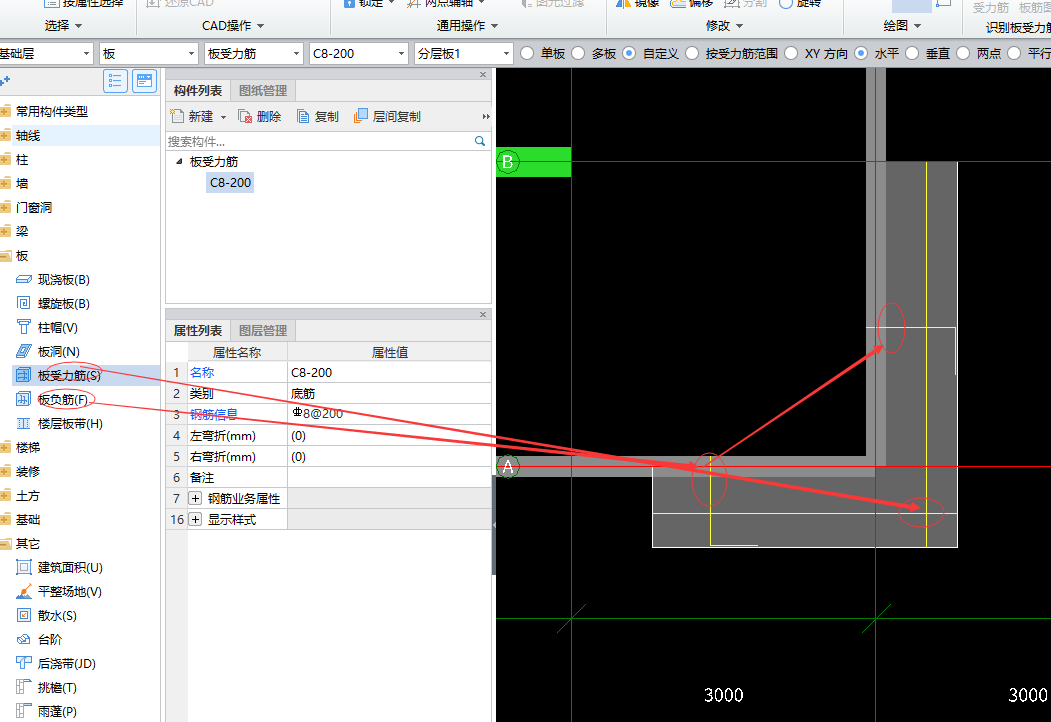Select the 平行 radio option
The width and height of the screenshot is (1051, 722).
point(1014,53)
